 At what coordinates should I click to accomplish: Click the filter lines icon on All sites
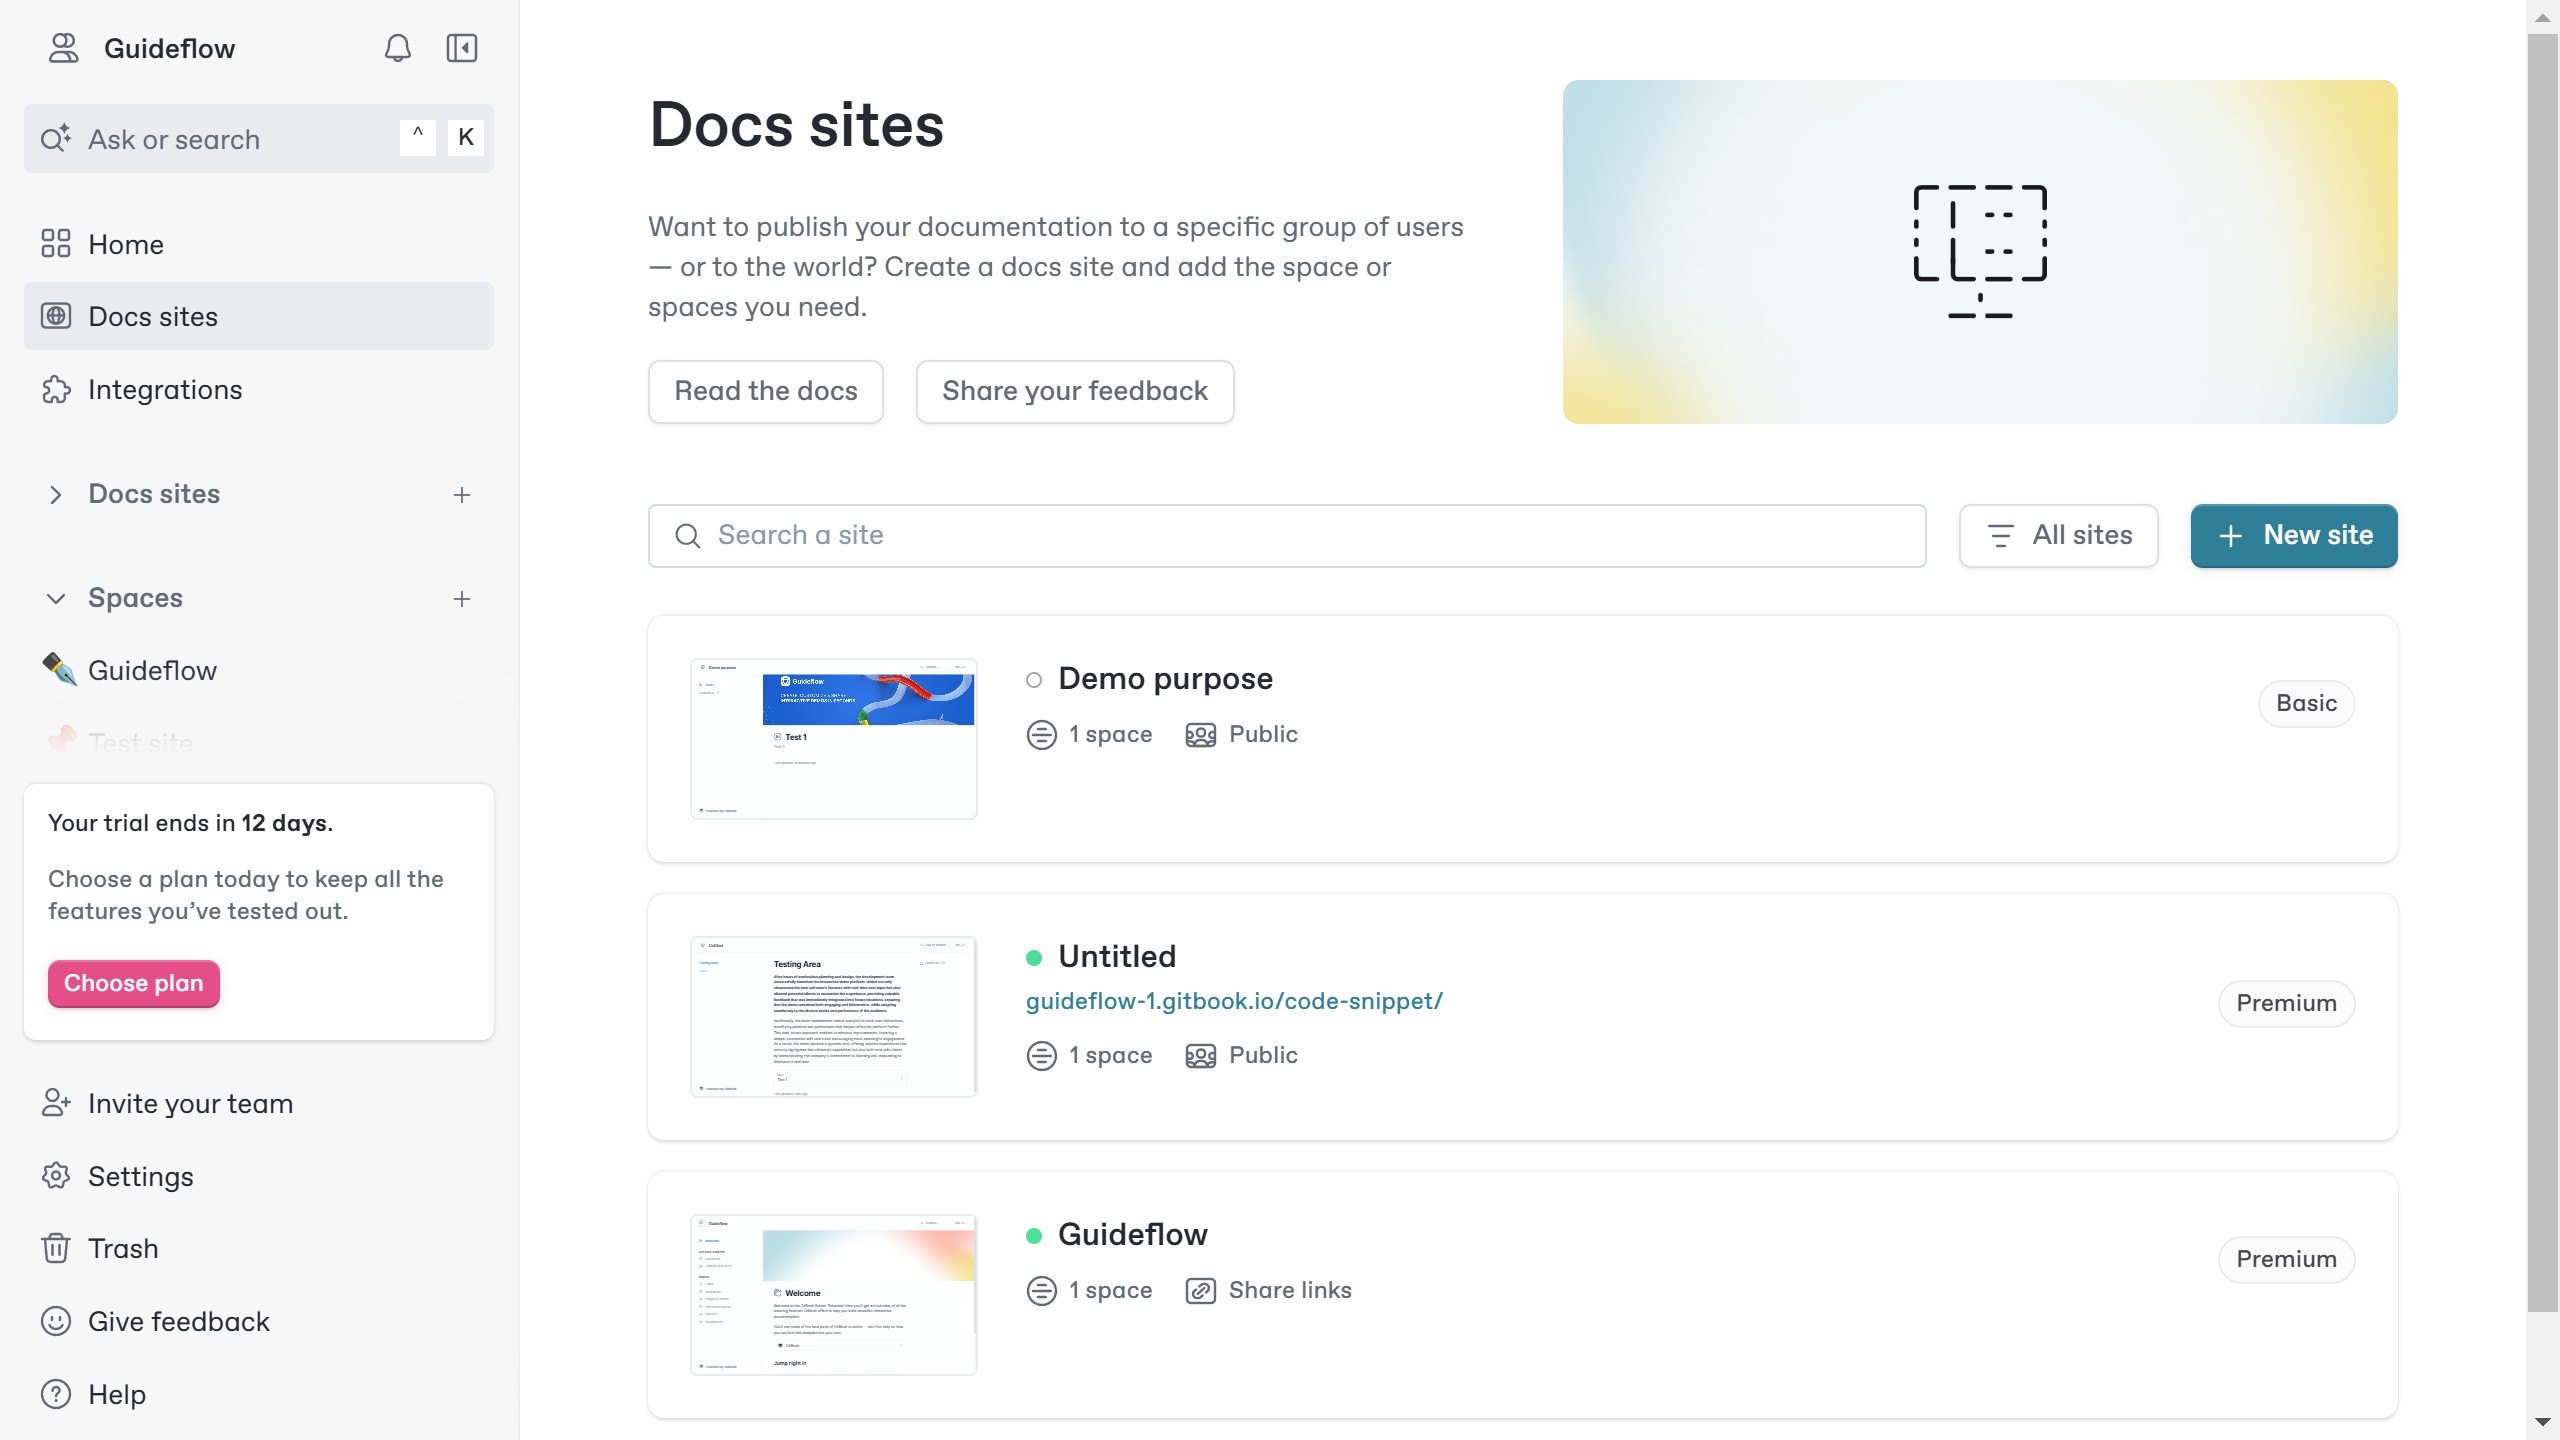[x=2000, y=536]
